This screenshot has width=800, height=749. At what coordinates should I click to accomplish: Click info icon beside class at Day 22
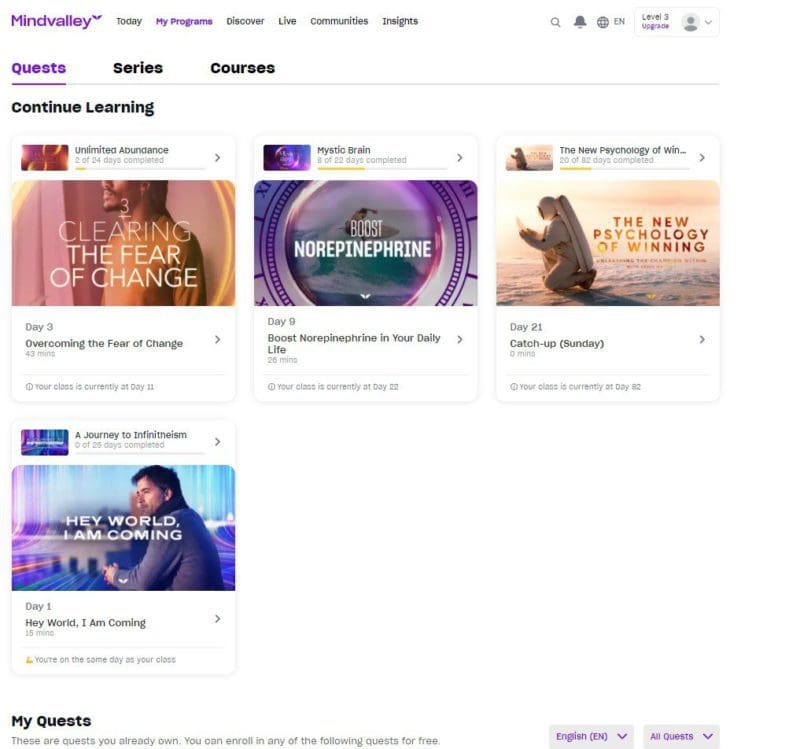tap(271, 387)
